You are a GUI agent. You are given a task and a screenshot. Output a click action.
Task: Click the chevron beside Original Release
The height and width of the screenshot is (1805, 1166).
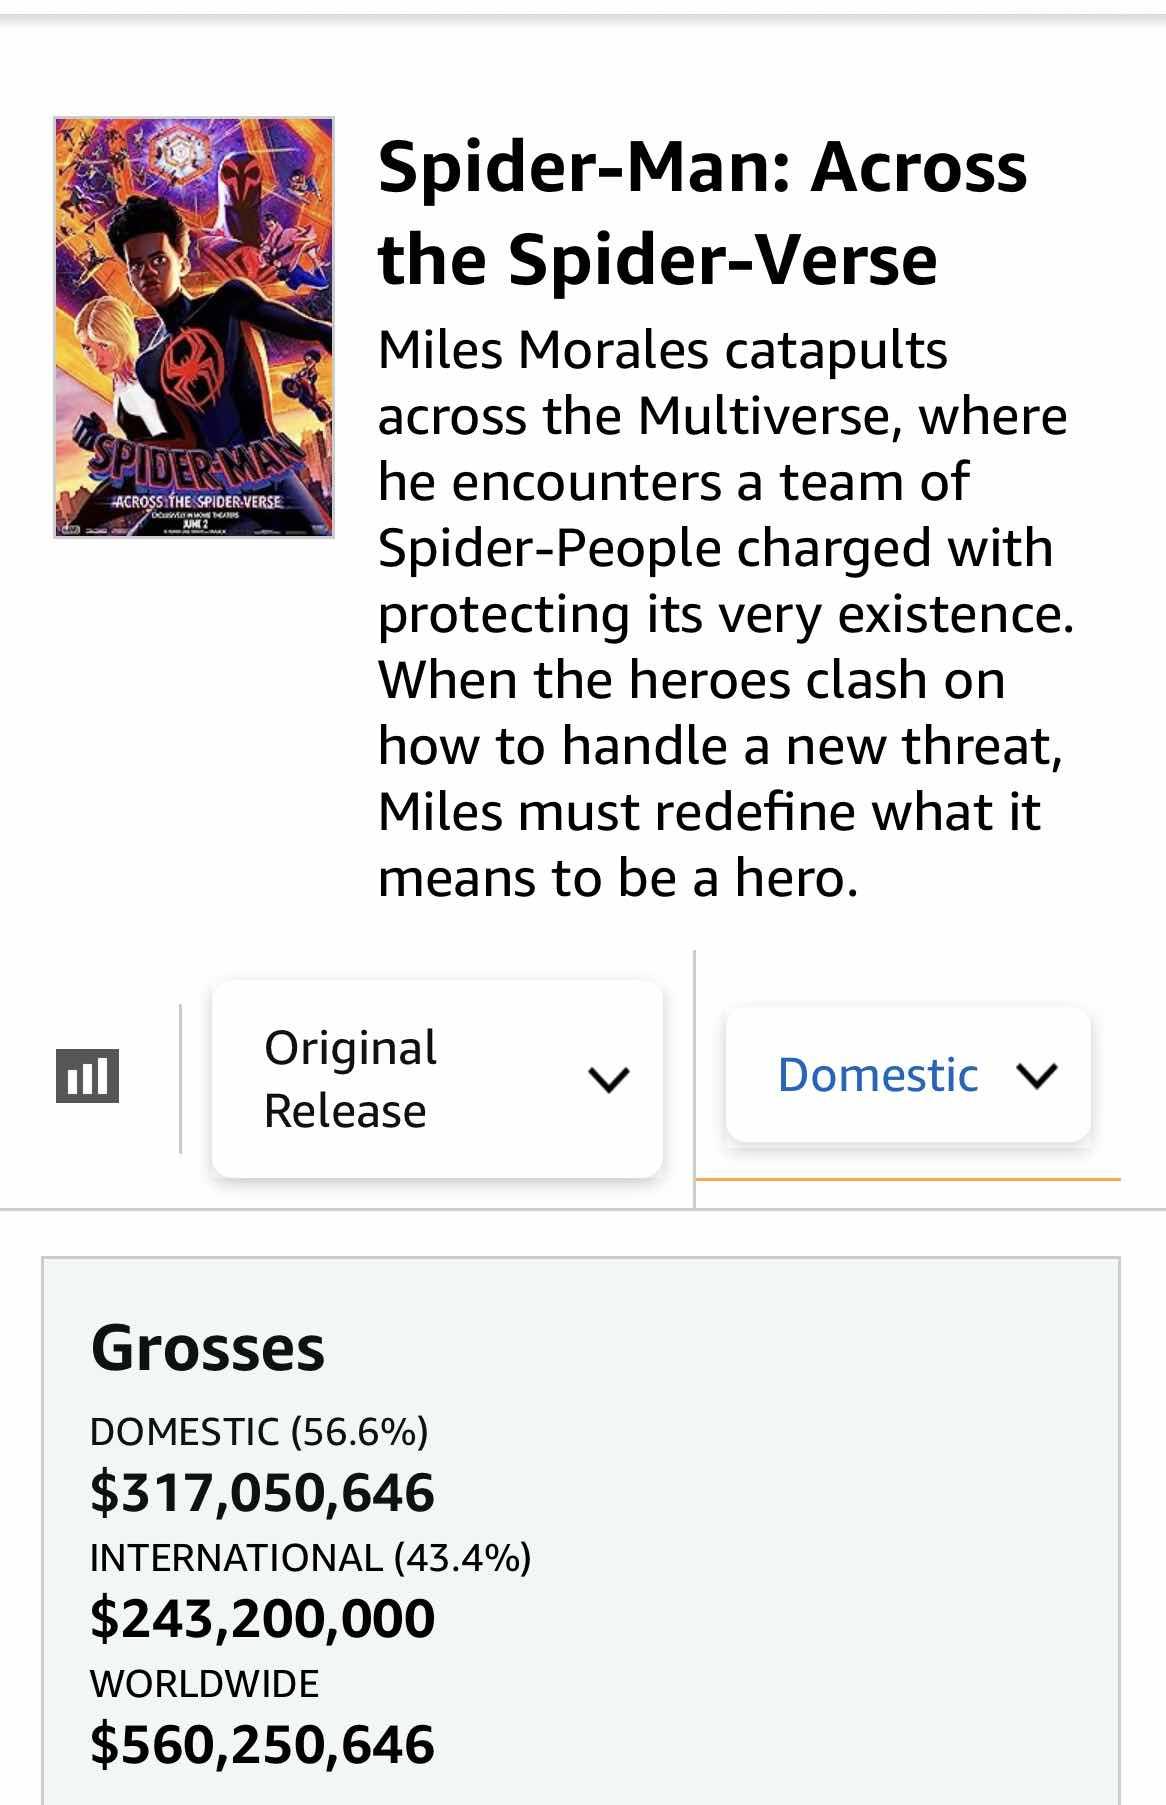[608, 1079]
